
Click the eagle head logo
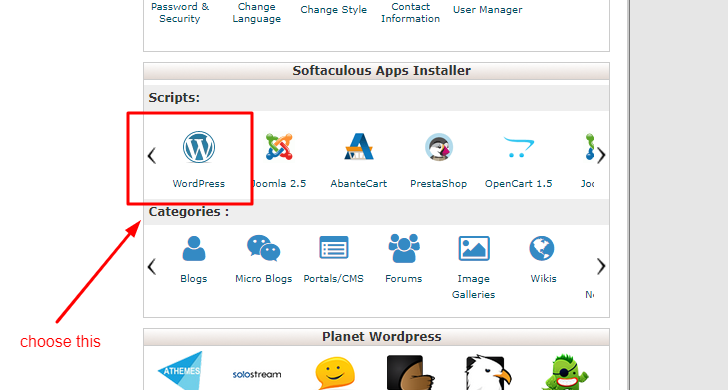(x=488, y=373)
